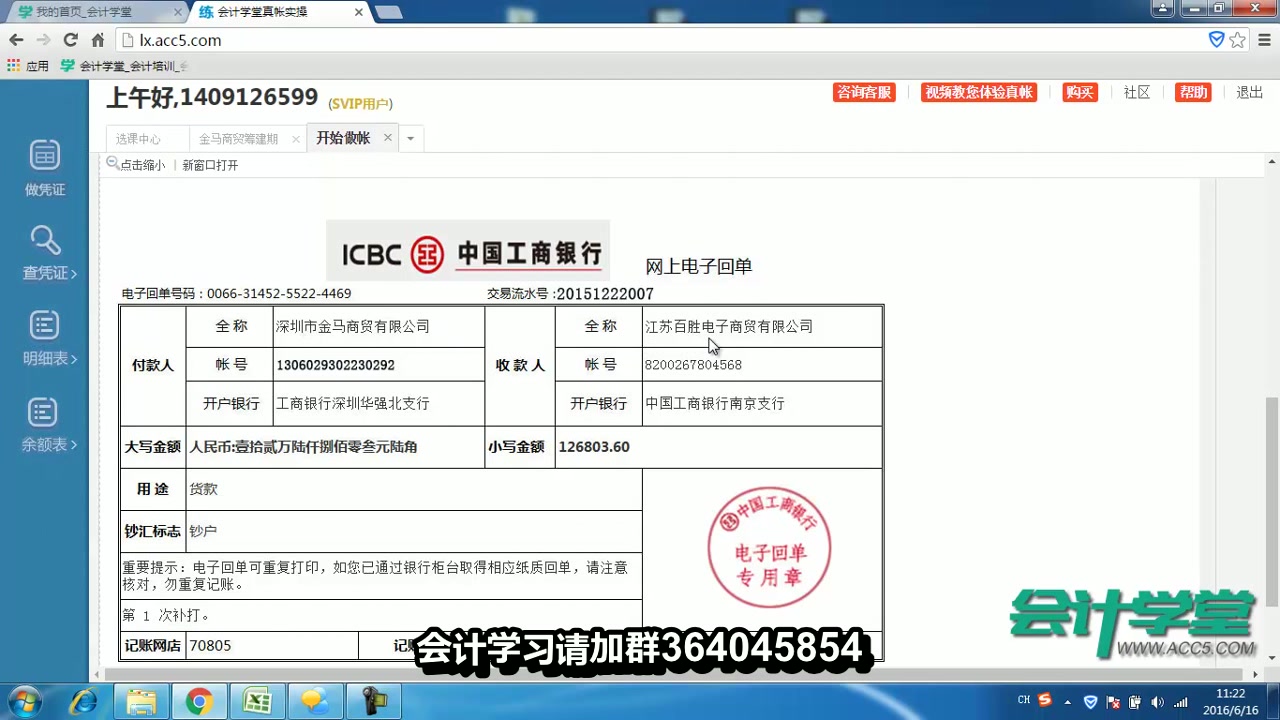Launch Excel from the taskbar

[257, 702]
